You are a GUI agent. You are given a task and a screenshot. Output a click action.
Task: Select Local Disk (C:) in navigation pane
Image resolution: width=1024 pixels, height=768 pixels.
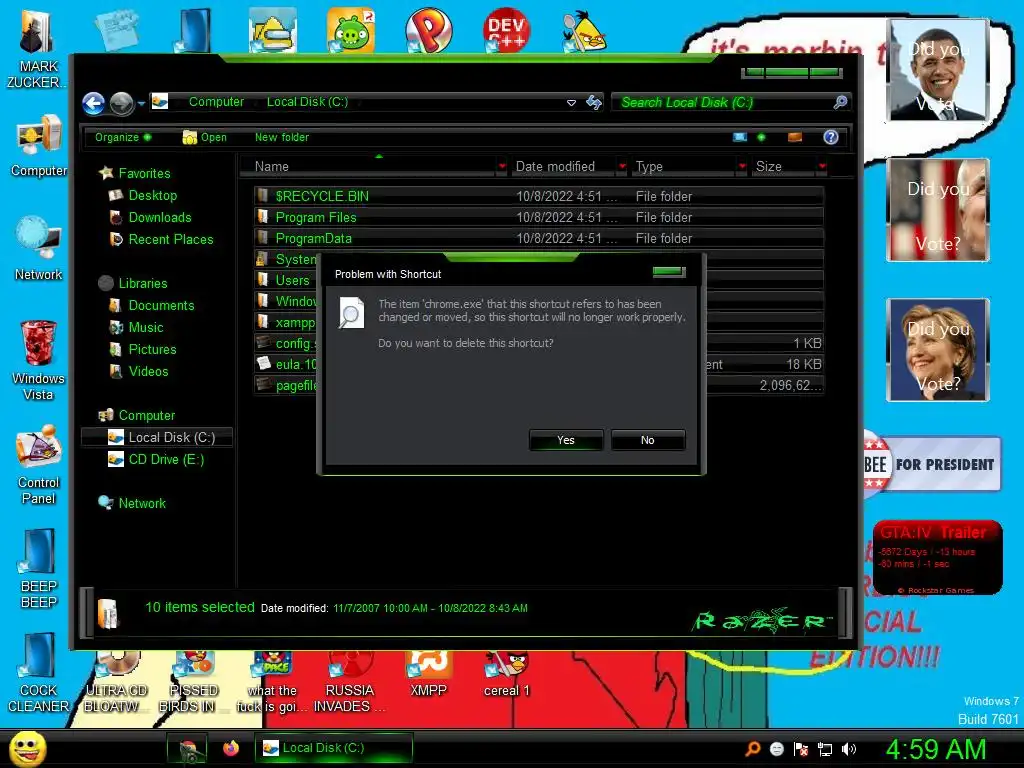click(157, 438)
